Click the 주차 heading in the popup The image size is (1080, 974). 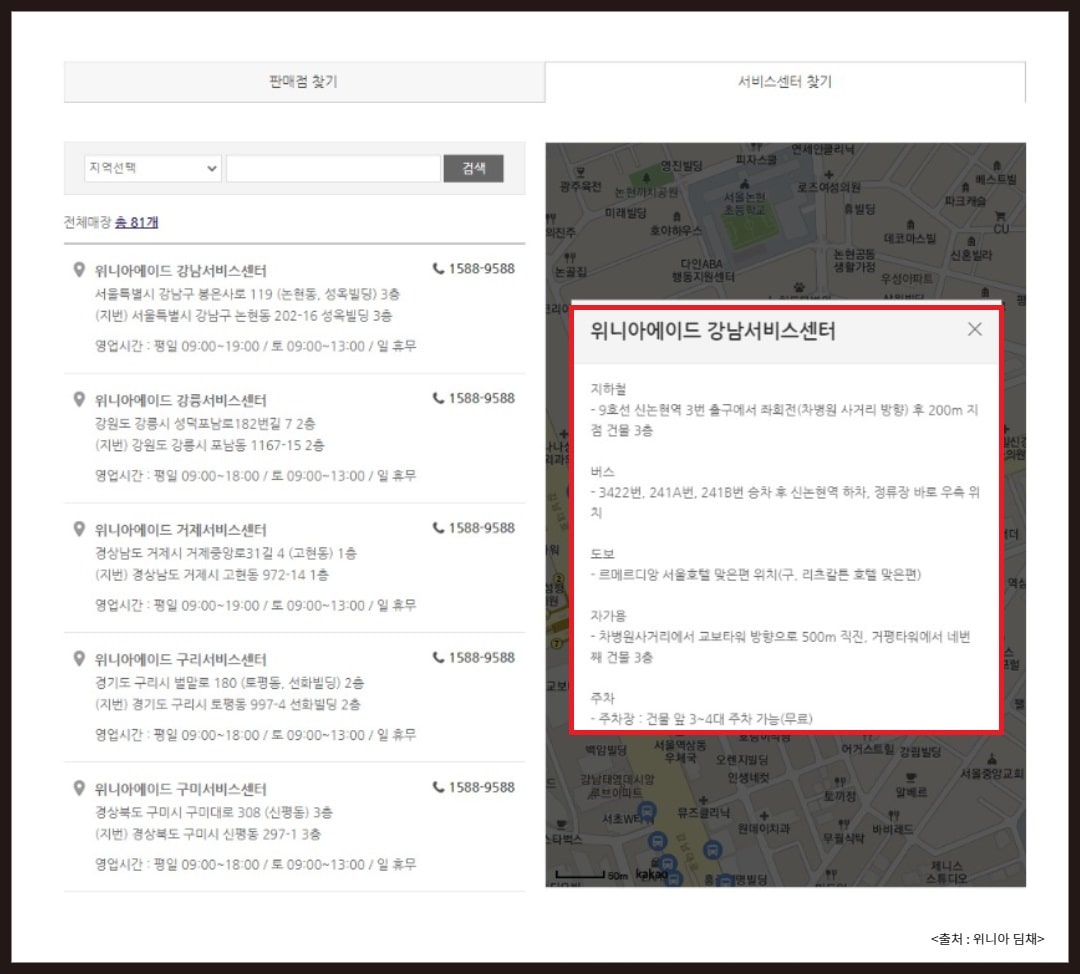click(x=602, y=698)
